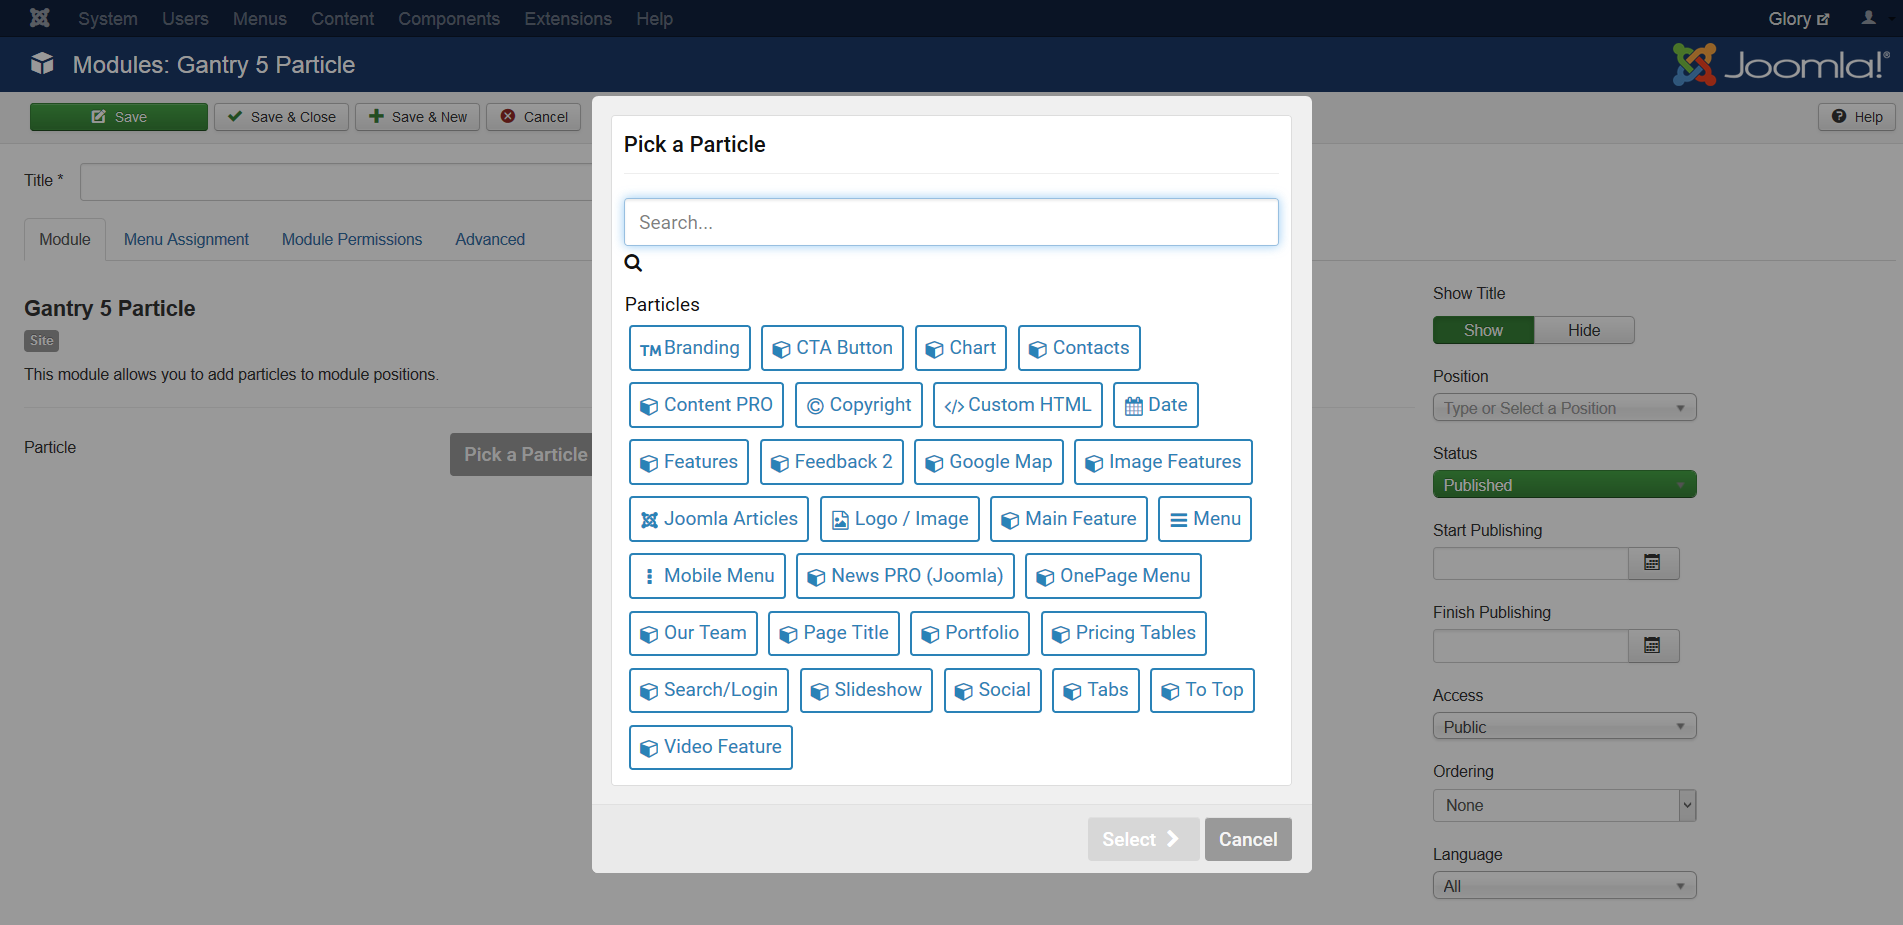Switch to the Menu Assignment tab
This screenshot has width=1903, height=925.
click(186, 240)
